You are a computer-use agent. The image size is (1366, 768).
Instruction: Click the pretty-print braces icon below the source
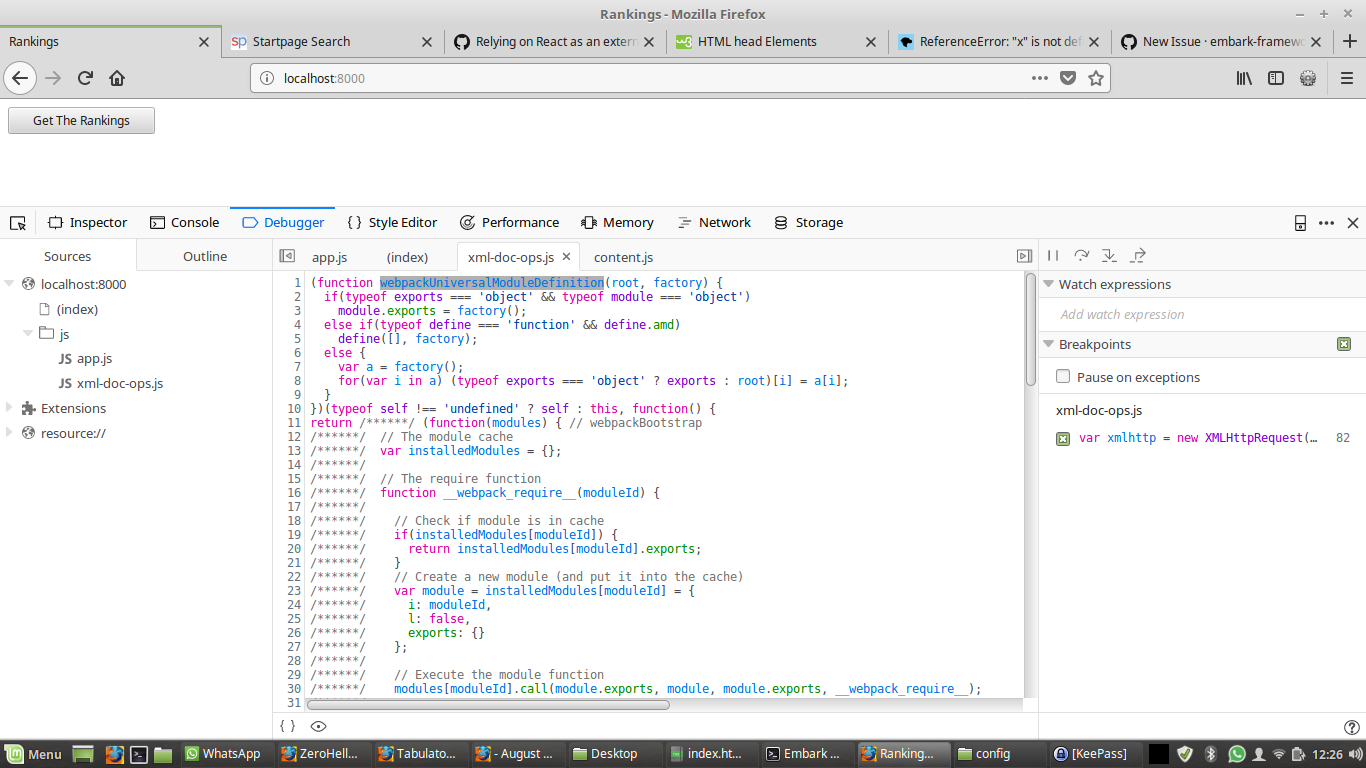pyautogui.click(x=287, y=726)
